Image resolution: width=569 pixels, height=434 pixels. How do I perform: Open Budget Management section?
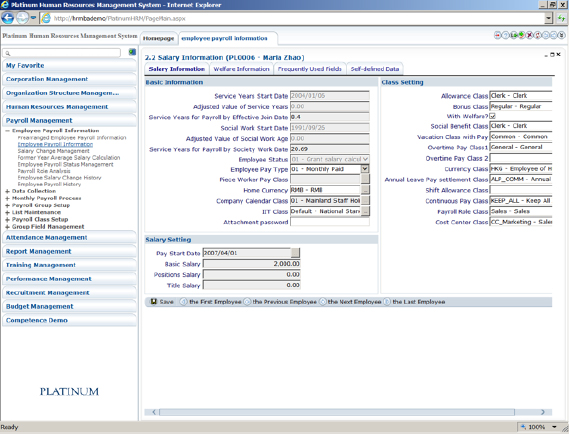click(x=69, y=306)
